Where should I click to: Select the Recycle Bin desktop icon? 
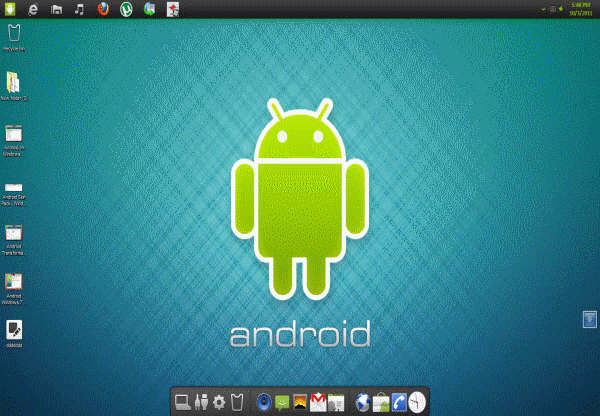click(x=14, y=38)
